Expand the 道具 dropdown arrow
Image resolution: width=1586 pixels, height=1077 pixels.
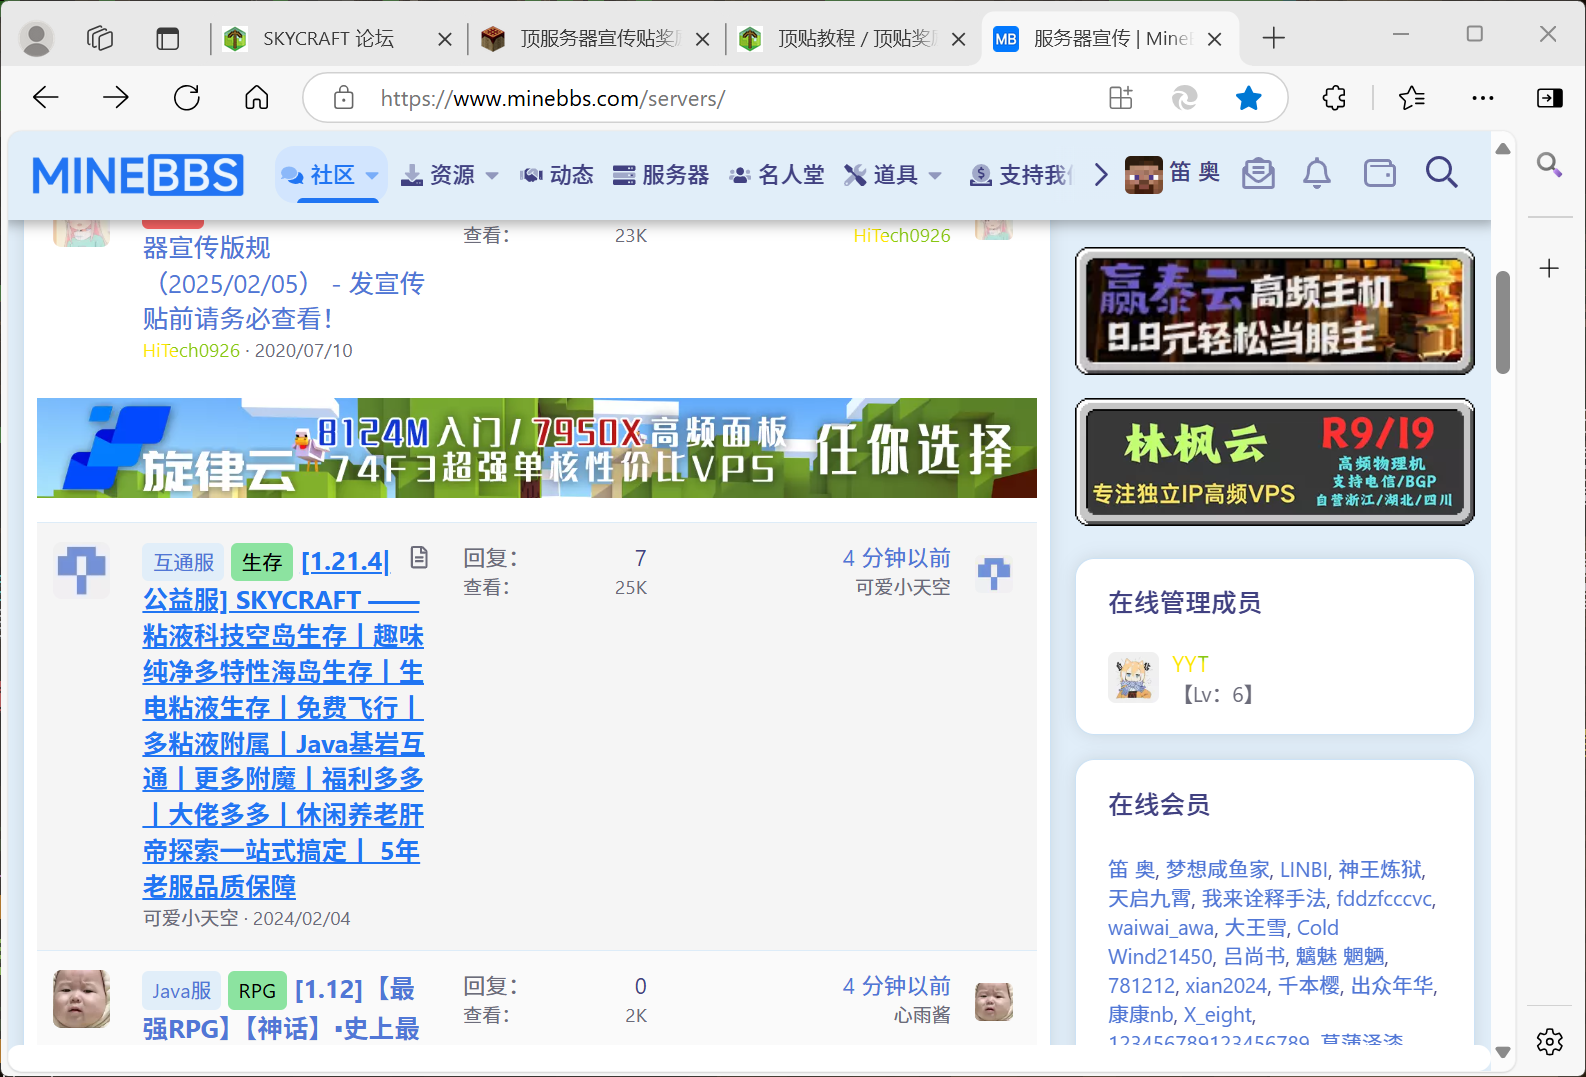[935, 176]
